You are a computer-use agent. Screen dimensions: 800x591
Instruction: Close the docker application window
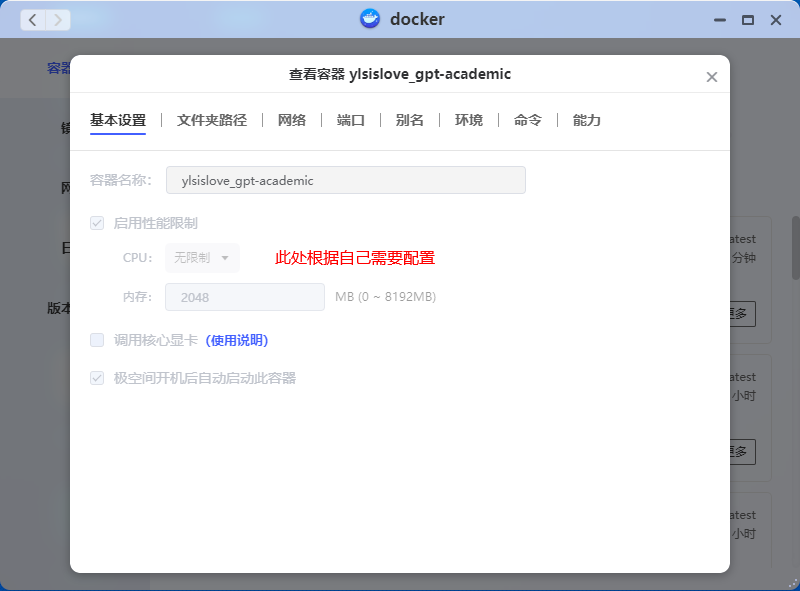776,20
